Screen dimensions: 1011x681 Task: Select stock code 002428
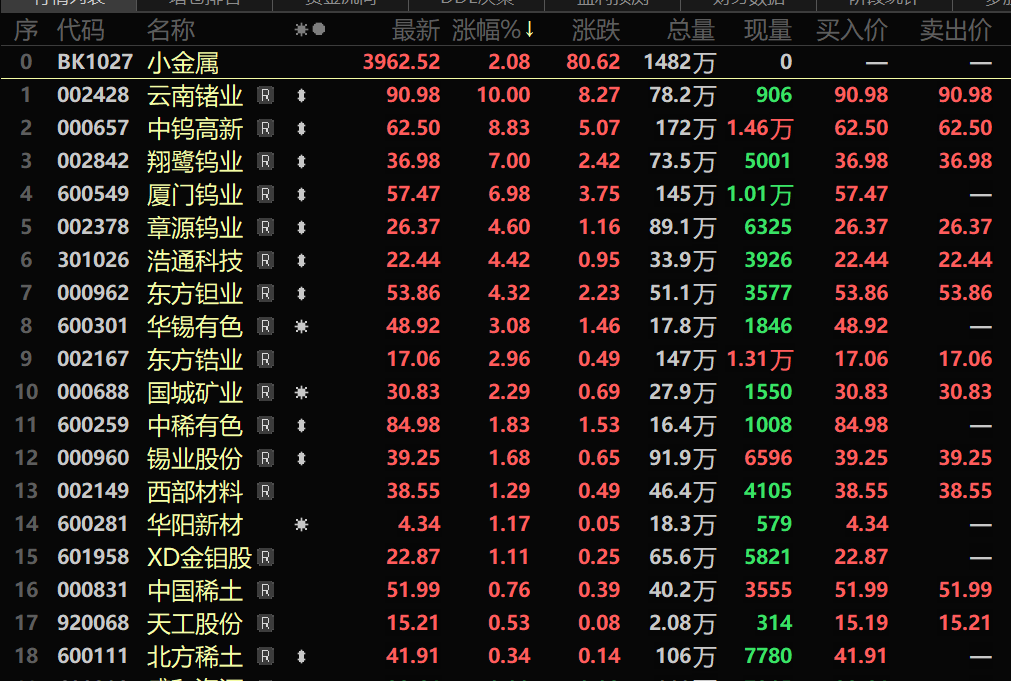tap(93, 95)
